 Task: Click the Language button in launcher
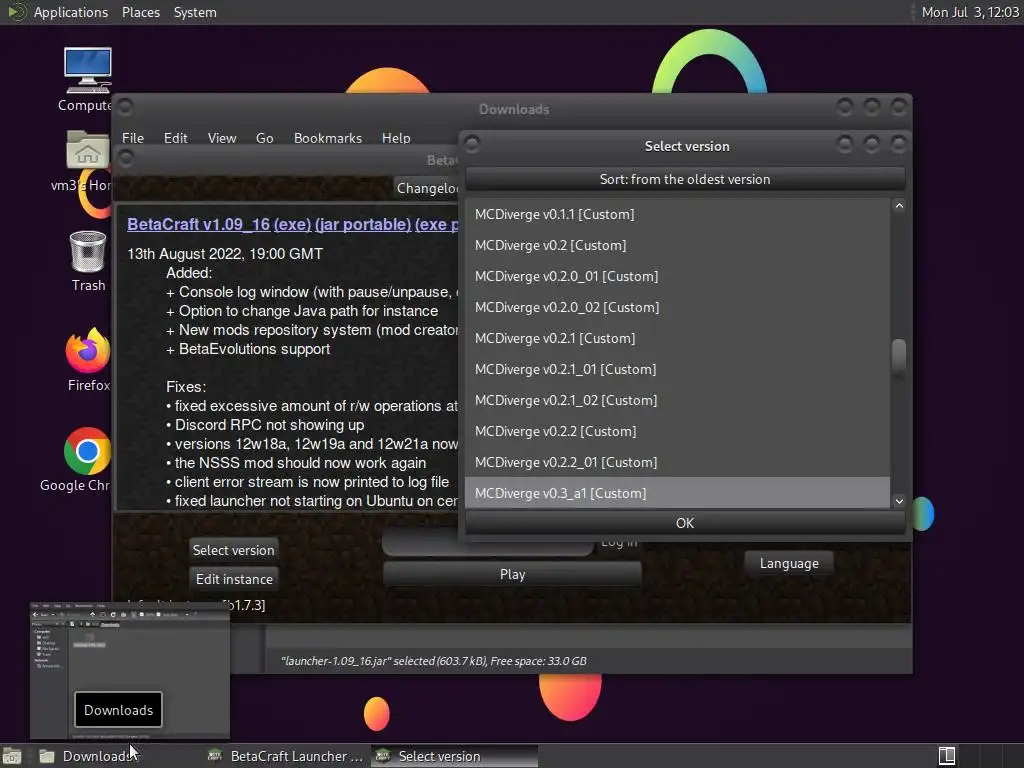[789, 563]
